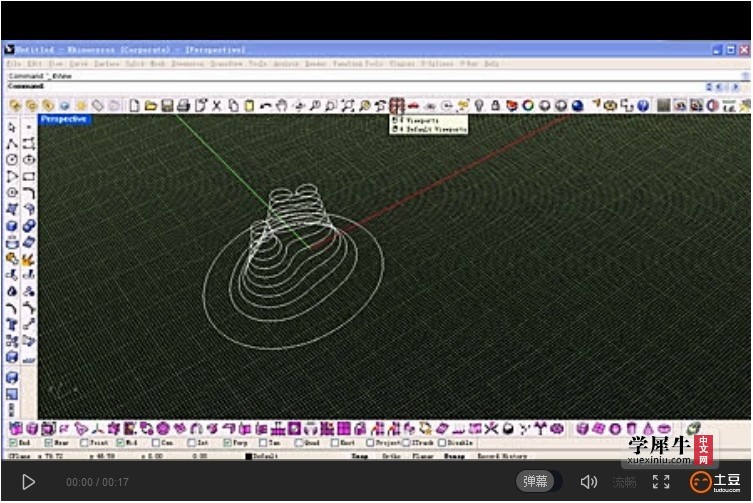The height and width of the screenshot is (503, 753).
Task: Click the rightmost icon of bottom purple toolbar
Action: pyautogui.click(x=693, y=428)
